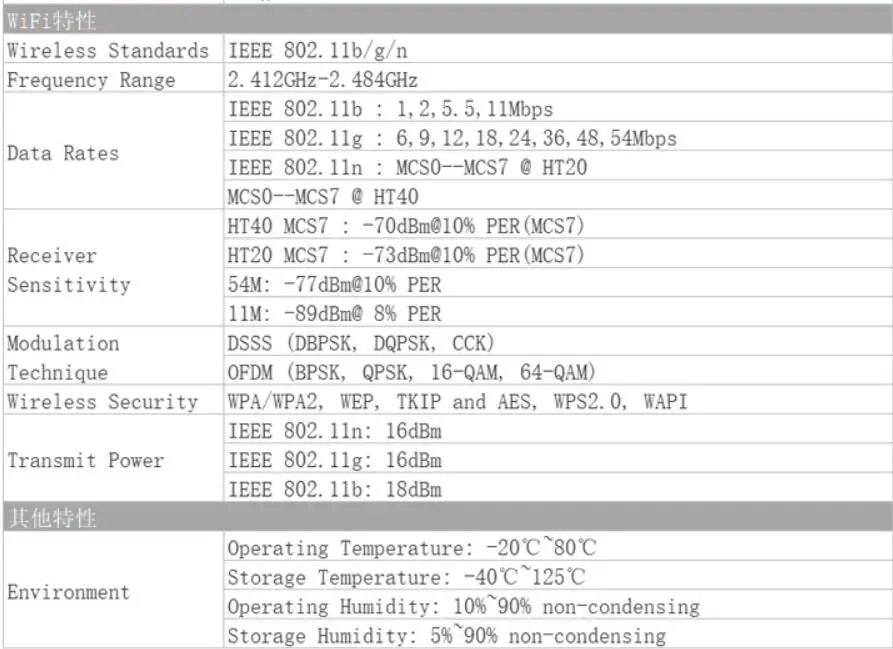Select the Wireless Security label
Viewport: 893px width, 649px height.
coord(102,402)
